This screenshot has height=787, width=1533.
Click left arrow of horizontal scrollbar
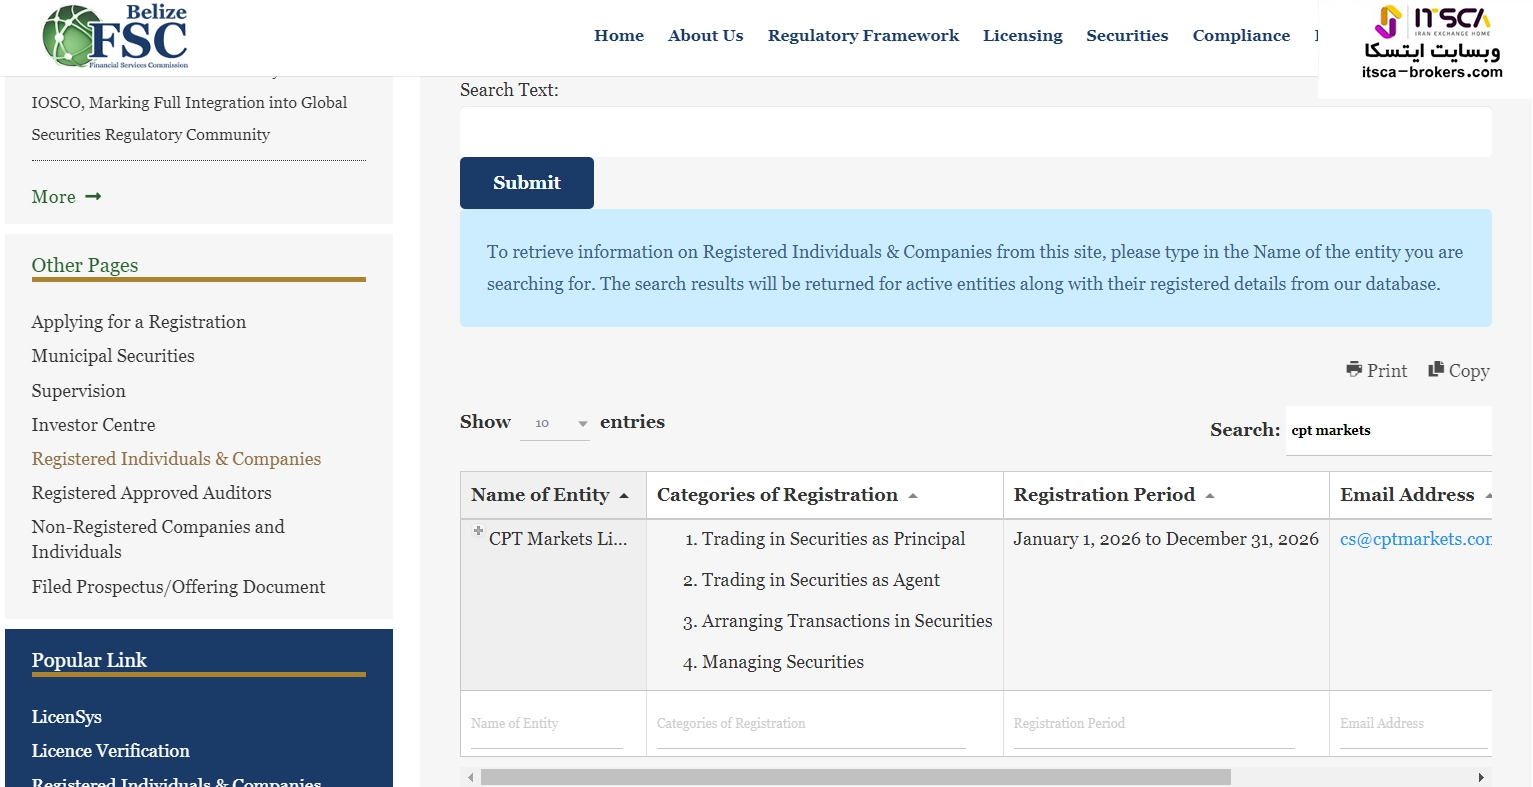click(470, 777)
